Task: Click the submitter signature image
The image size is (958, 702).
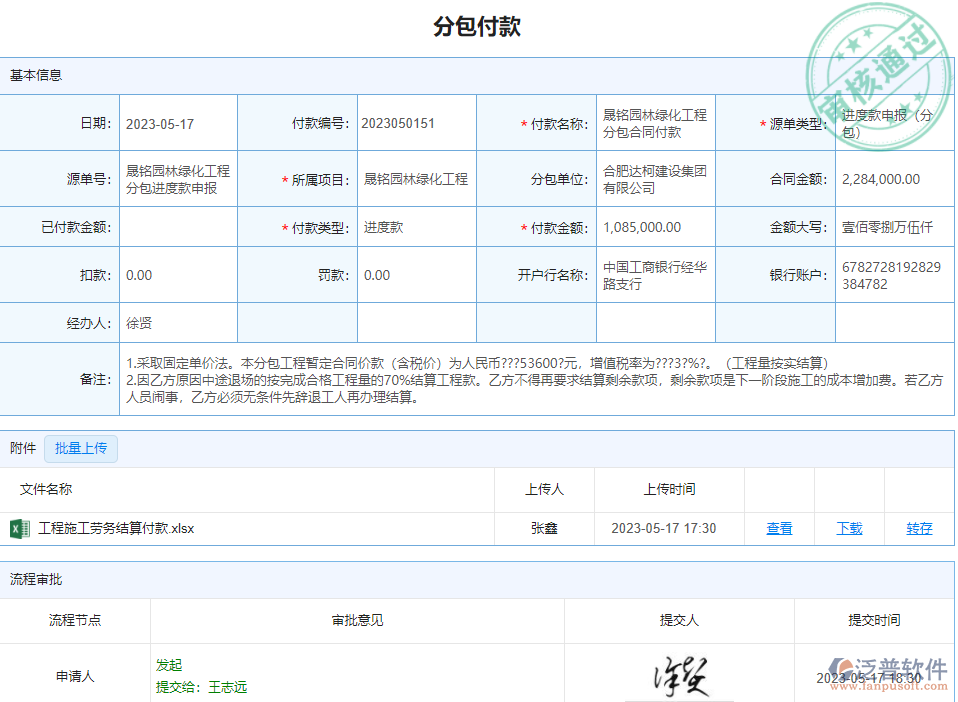Action: point(680,675)
